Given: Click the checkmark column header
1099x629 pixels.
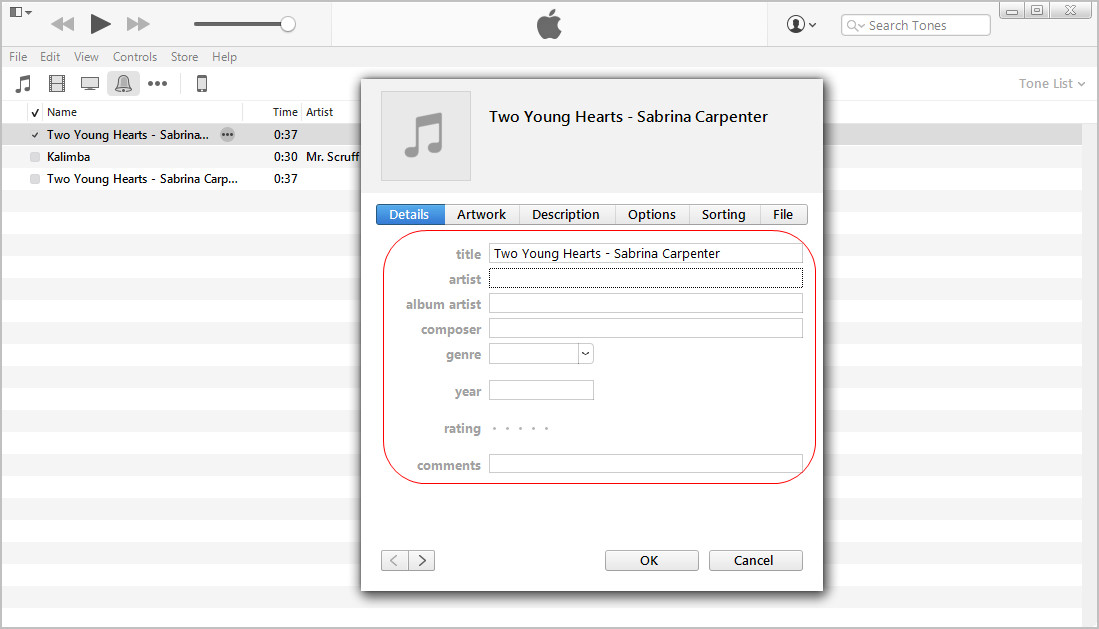Looking at the screenshot, I should click(x=35, y=112).
